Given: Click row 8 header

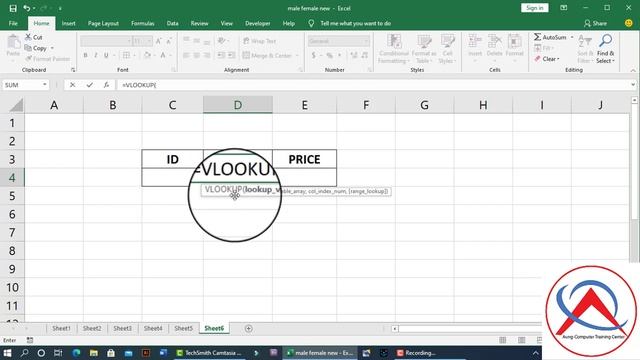Looking at the screenshot, I should click(x=12, y=251).
